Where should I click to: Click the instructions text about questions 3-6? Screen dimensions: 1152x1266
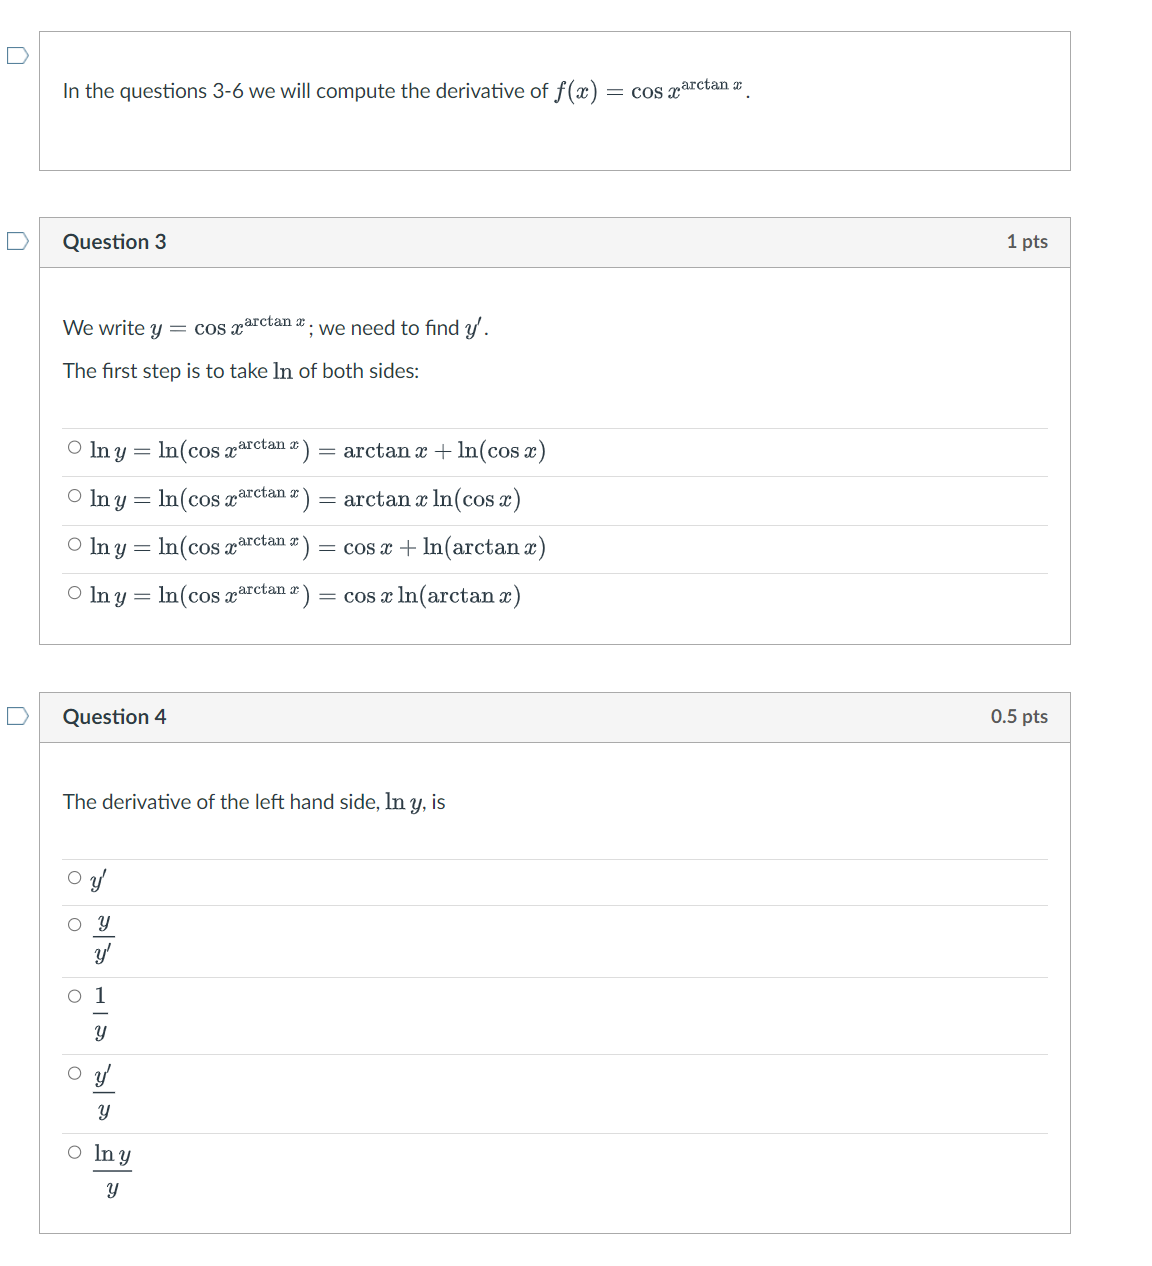[x=300, y=90]
